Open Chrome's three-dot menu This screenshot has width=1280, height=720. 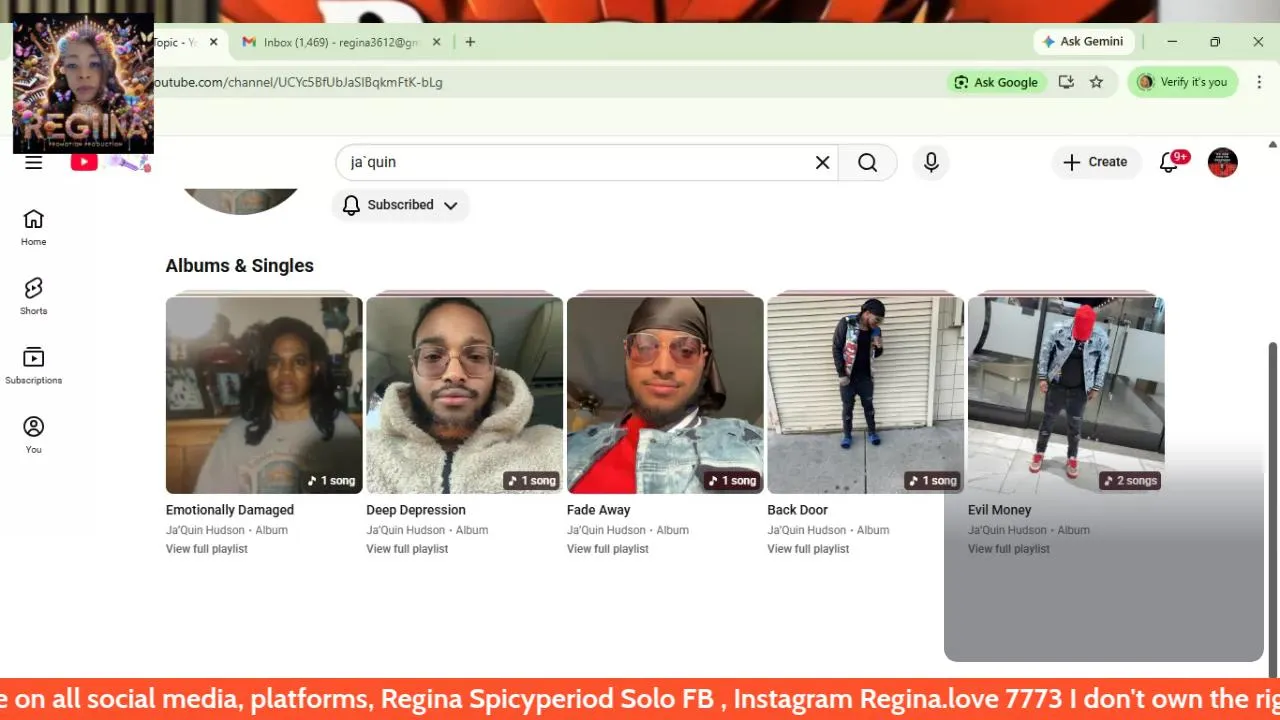pos(1259,82)
